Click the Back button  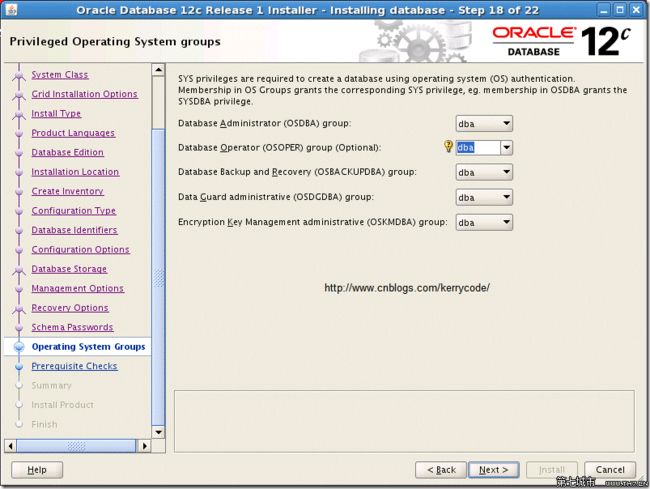441,470
